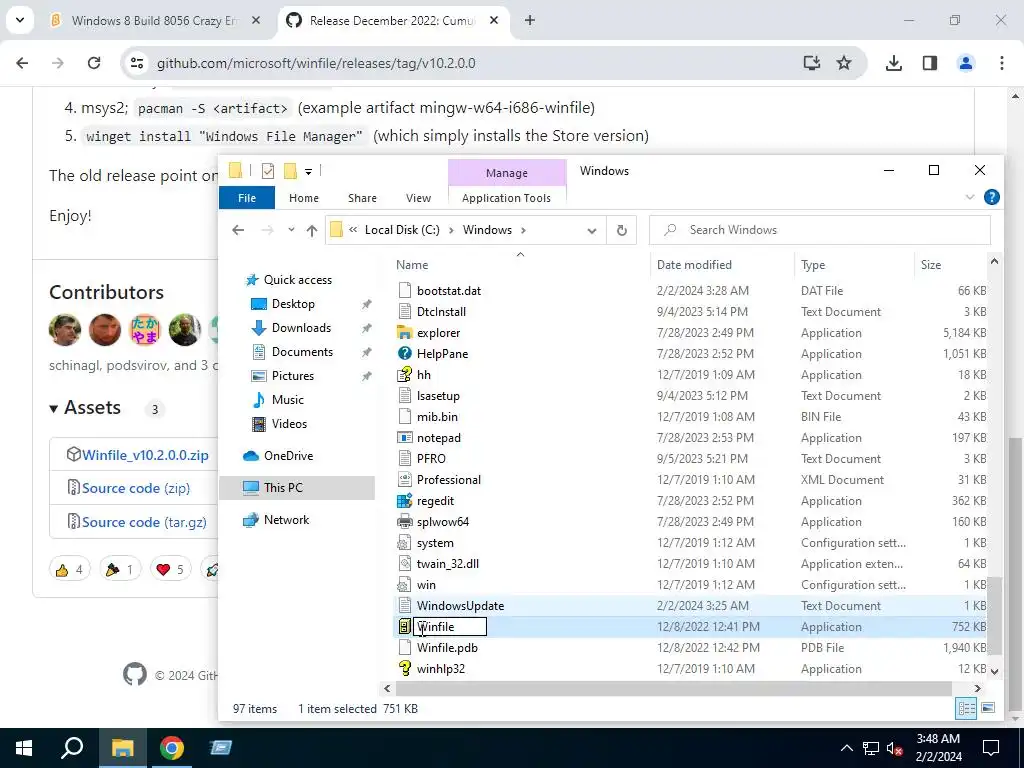Viewport: 1024px width, 768px height.
Task: Download Source code (tar.gz) link
Action: [144, 522]
